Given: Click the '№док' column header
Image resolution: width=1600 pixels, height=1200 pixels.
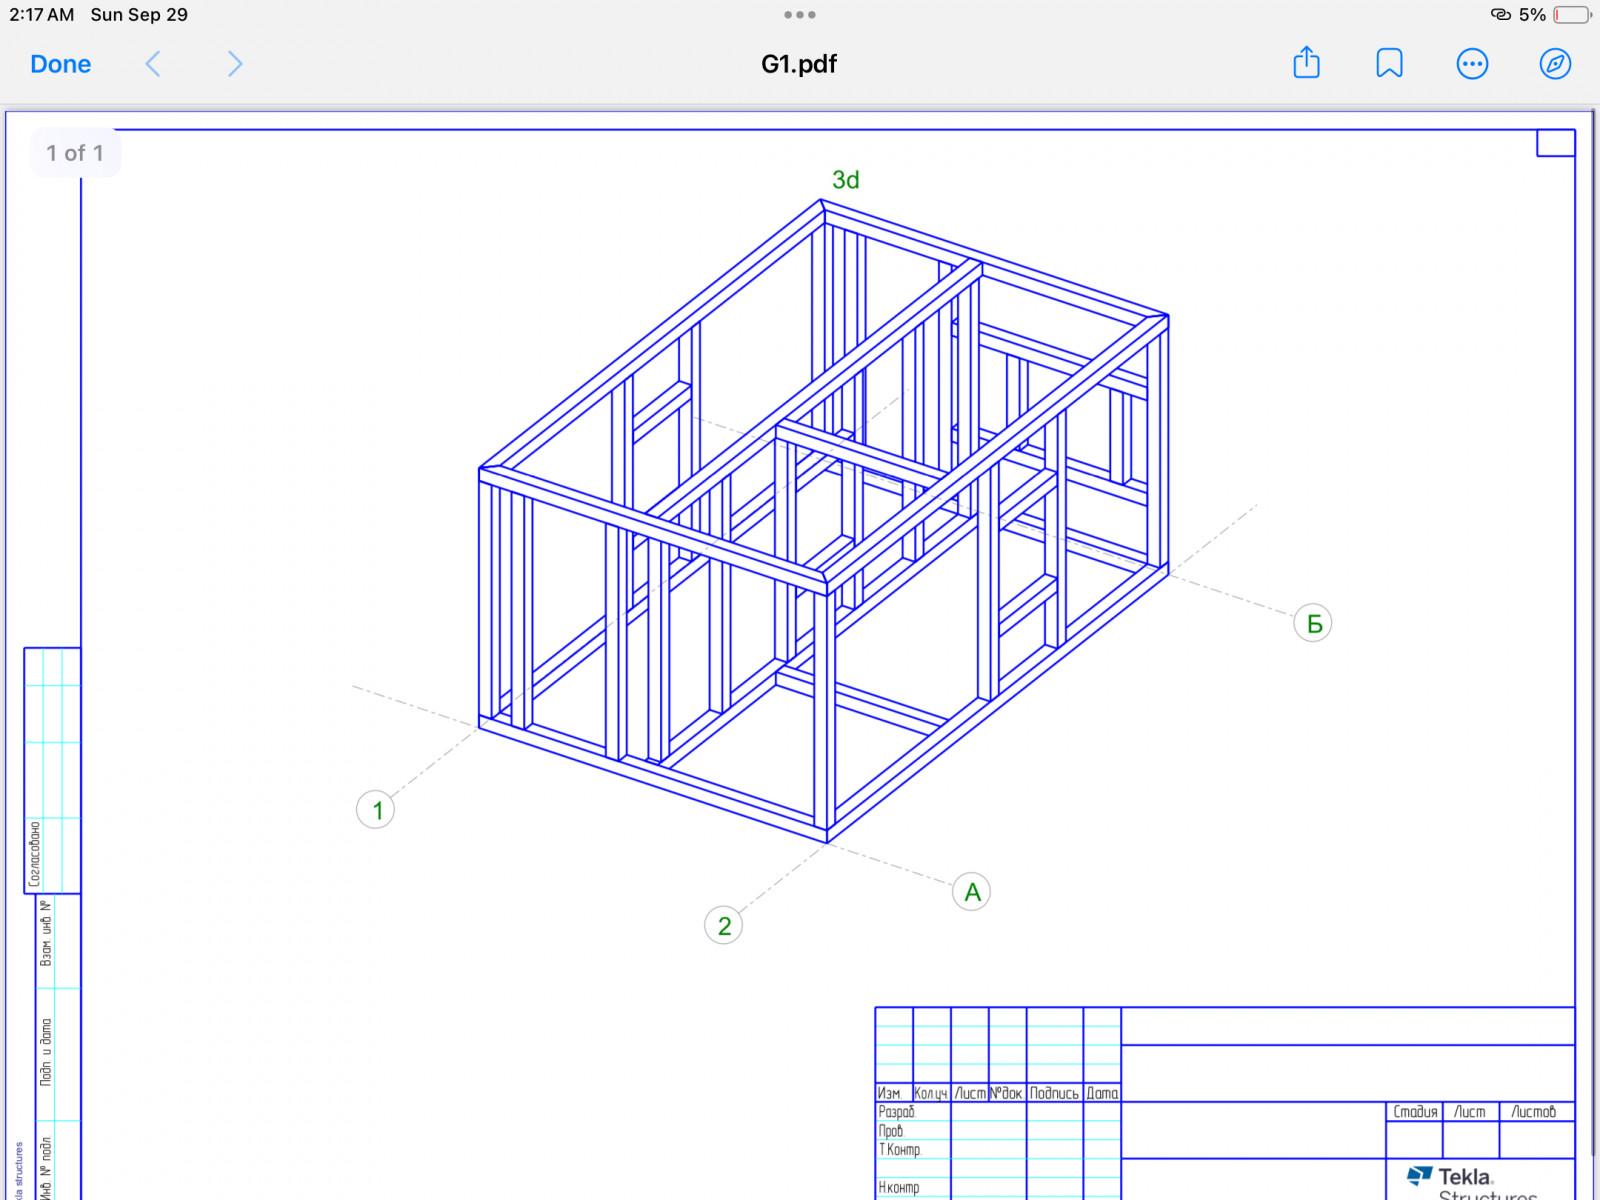Looking at the screenshot, I should click(1007, 1094).
